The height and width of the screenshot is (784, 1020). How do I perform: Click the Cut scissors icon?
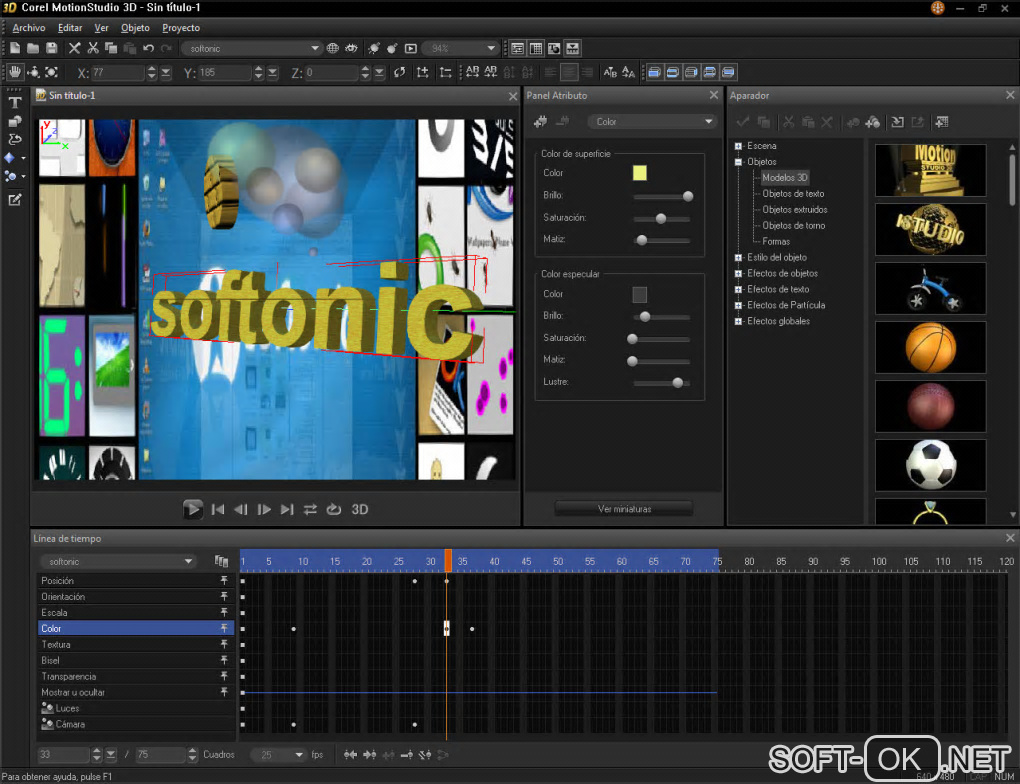click(x=93, y=48)
